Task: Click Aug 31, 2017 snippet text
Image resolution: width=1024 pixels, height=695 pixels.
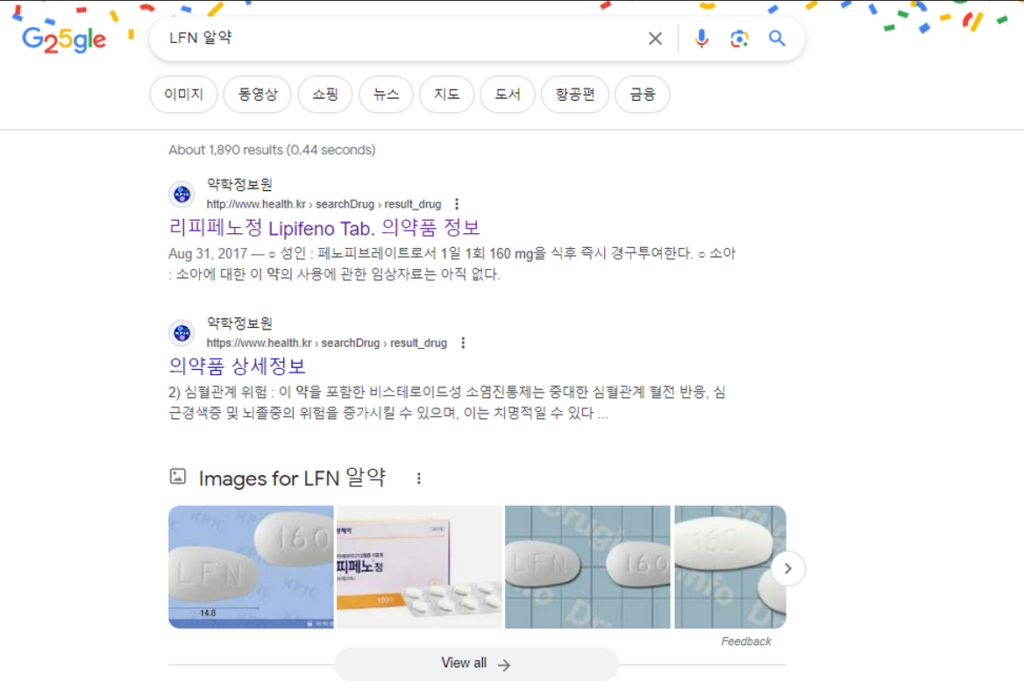Action: pos(208,253)
